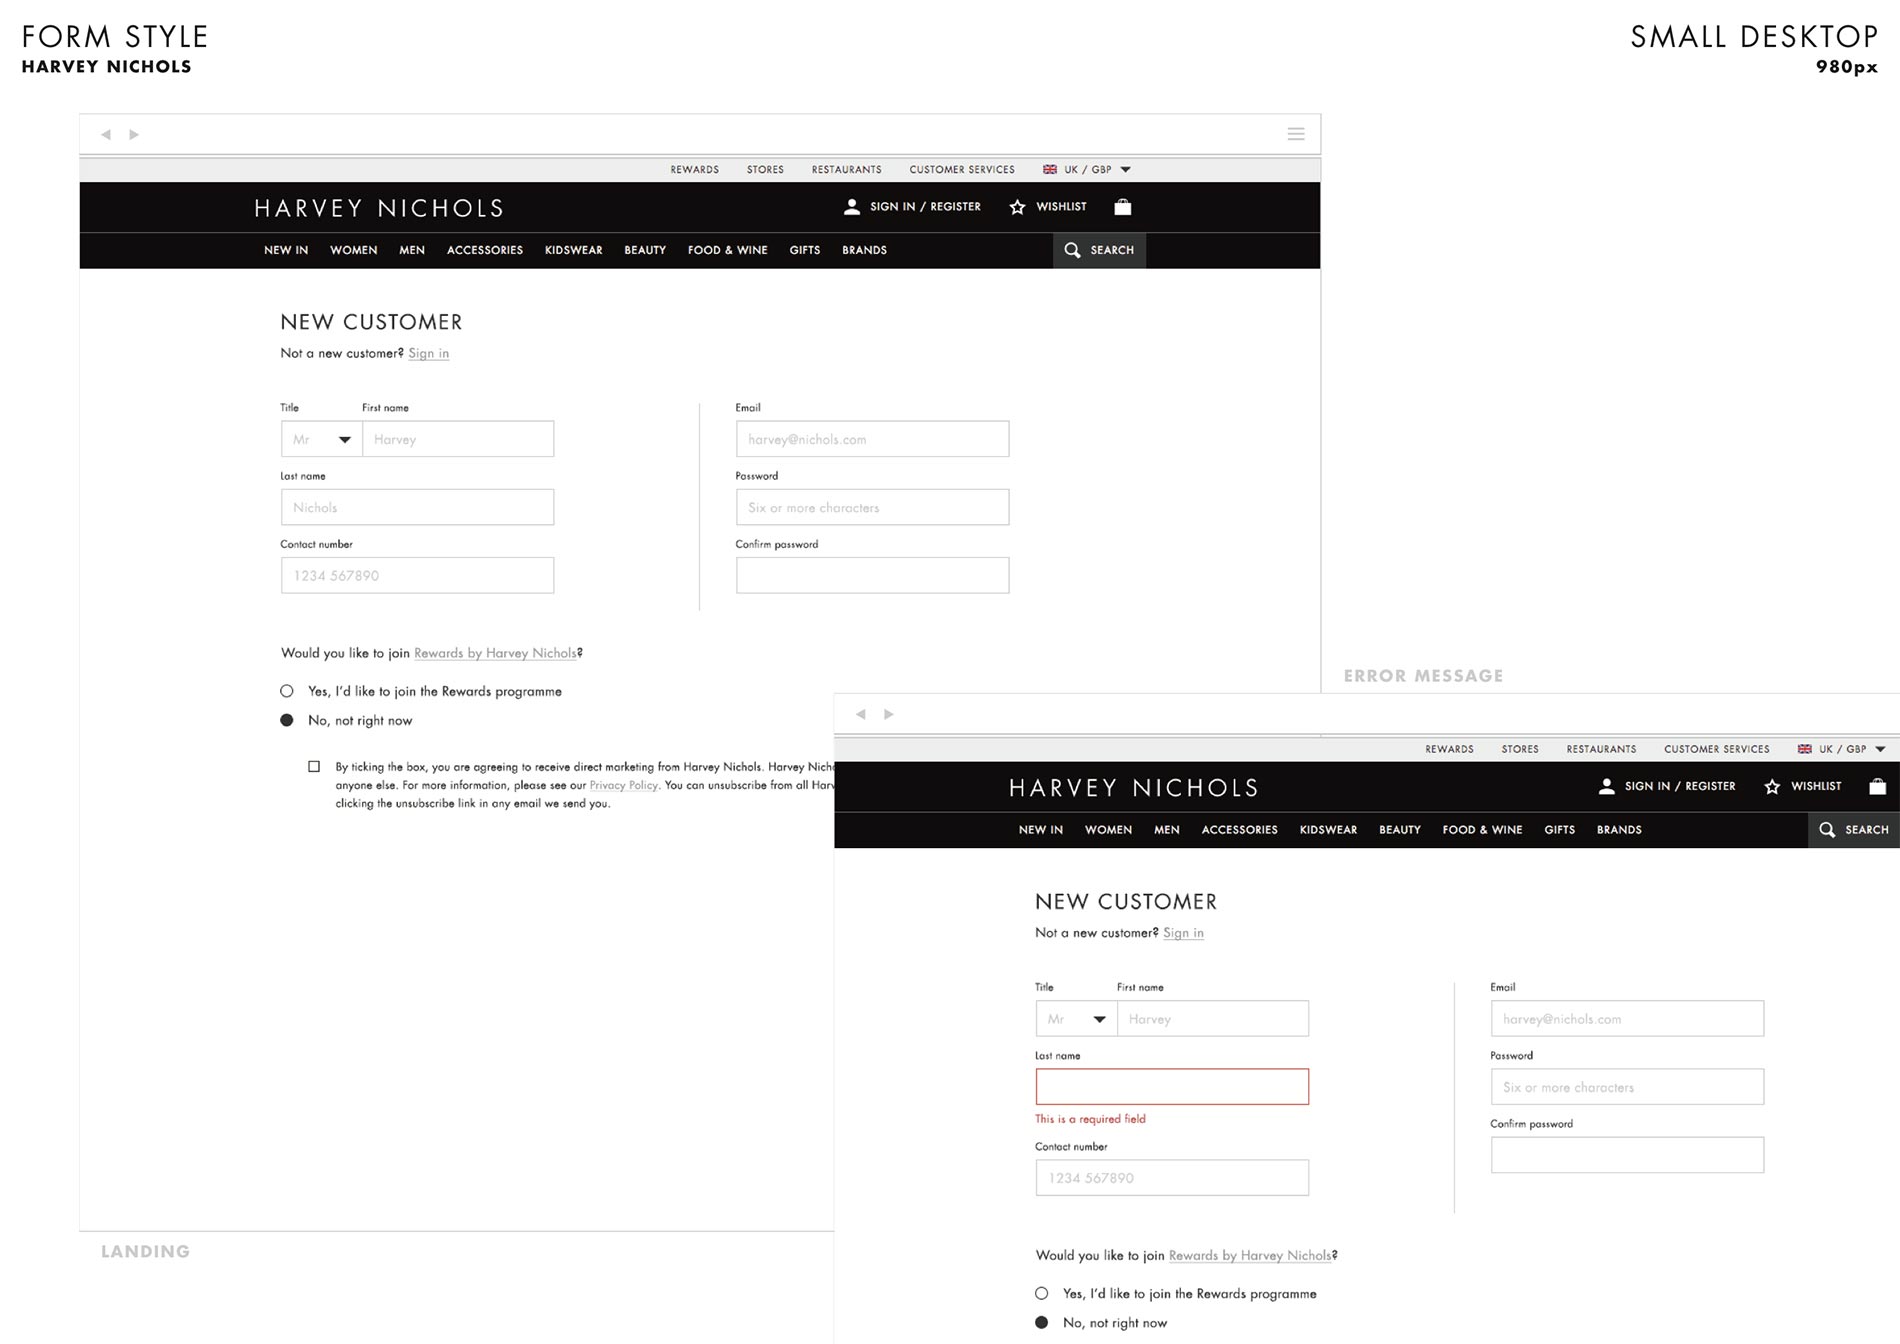The height and width of the screenshot is (1344, 1900).
Task: Open the hamburger menu in top browser frame
Action: point(1296,134)
